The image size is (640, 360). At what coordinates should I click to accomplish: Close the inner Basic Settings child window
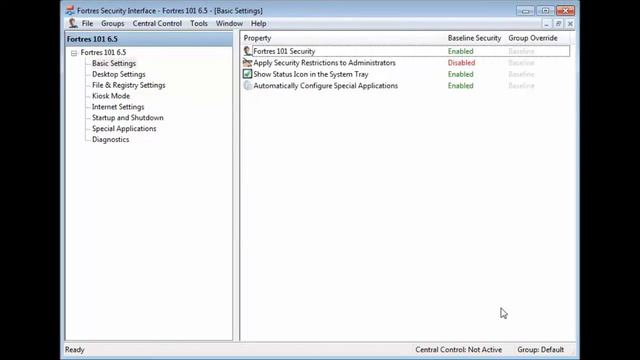570,24
